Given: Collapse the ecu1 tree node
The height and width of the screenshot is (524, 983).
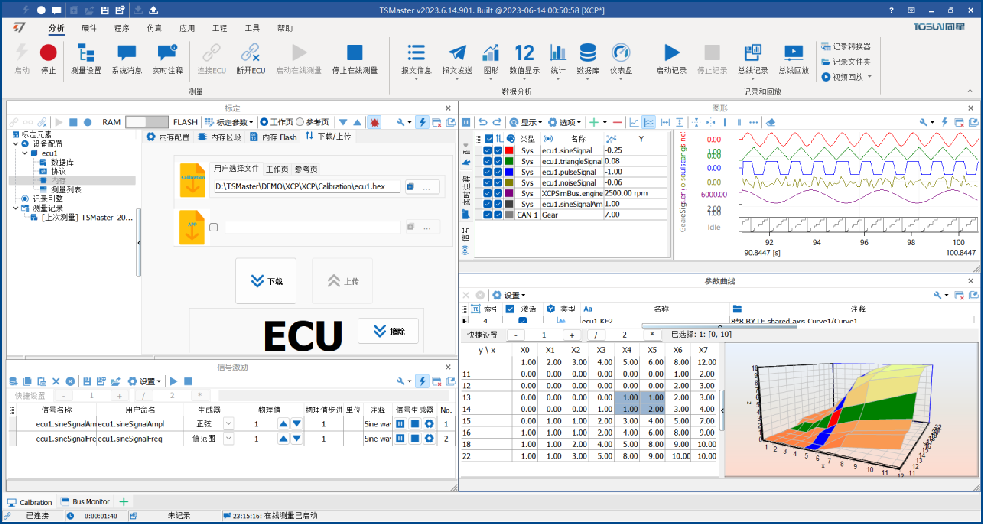Looking at the screenshot, I should [x=24, y=153].
